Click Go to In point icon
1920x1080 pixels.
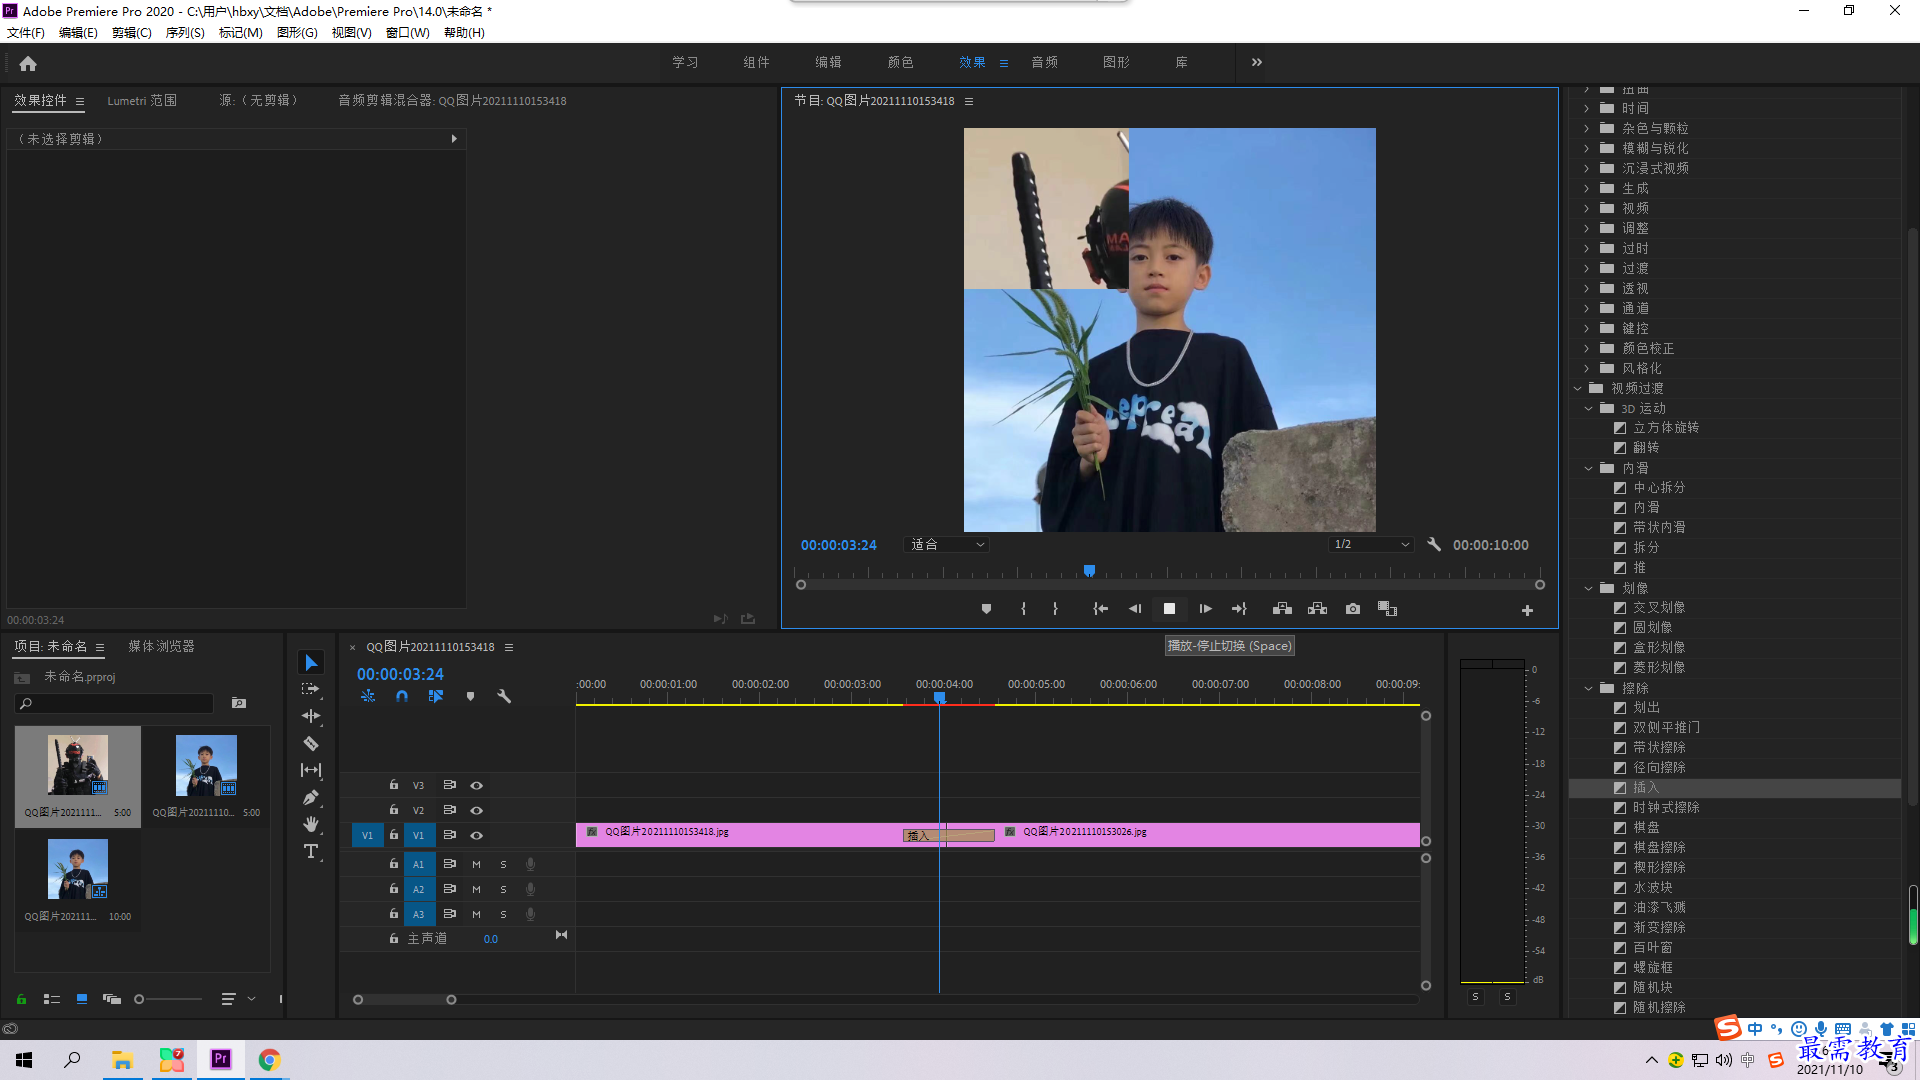point(1100,609)
